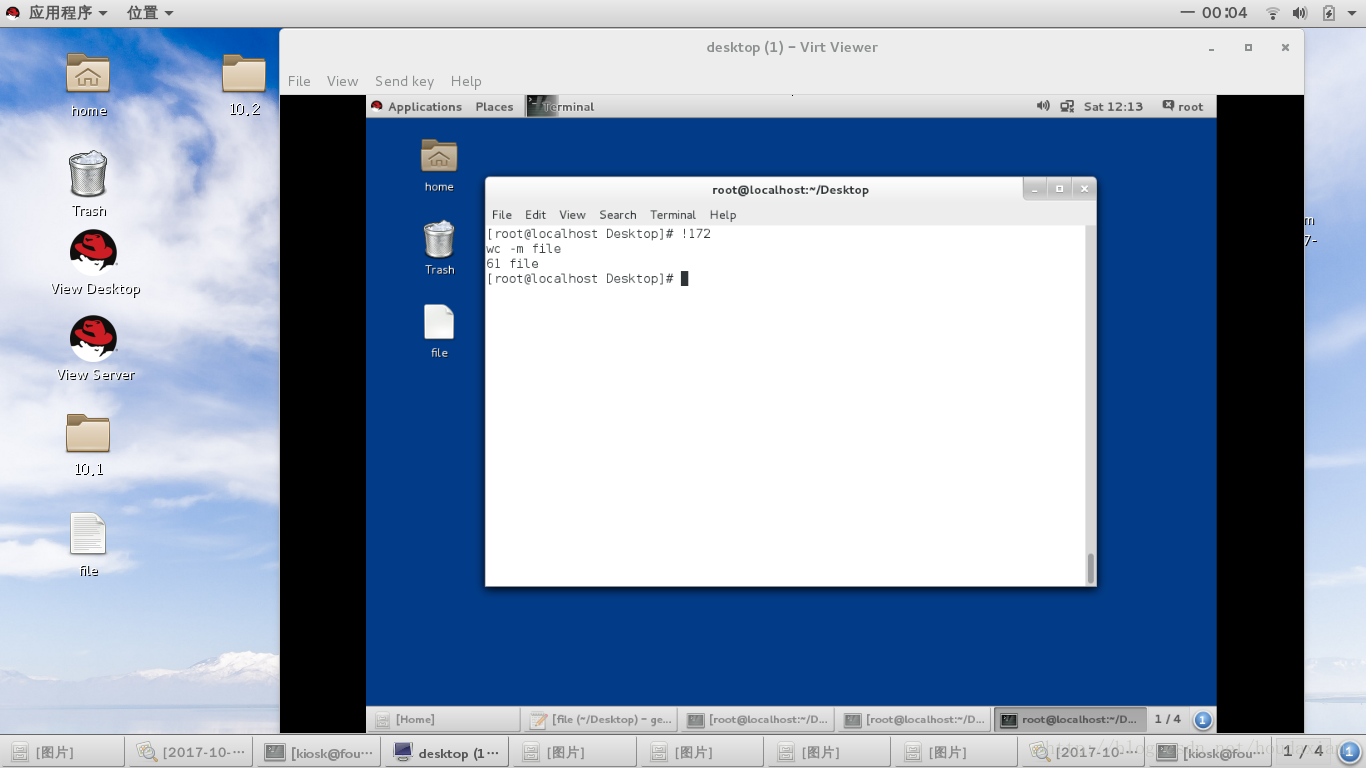The width and height of the screenshot is (1366, 768).
Task: Click the host Wi-Fi status icon
Action: click(1272, 13)
